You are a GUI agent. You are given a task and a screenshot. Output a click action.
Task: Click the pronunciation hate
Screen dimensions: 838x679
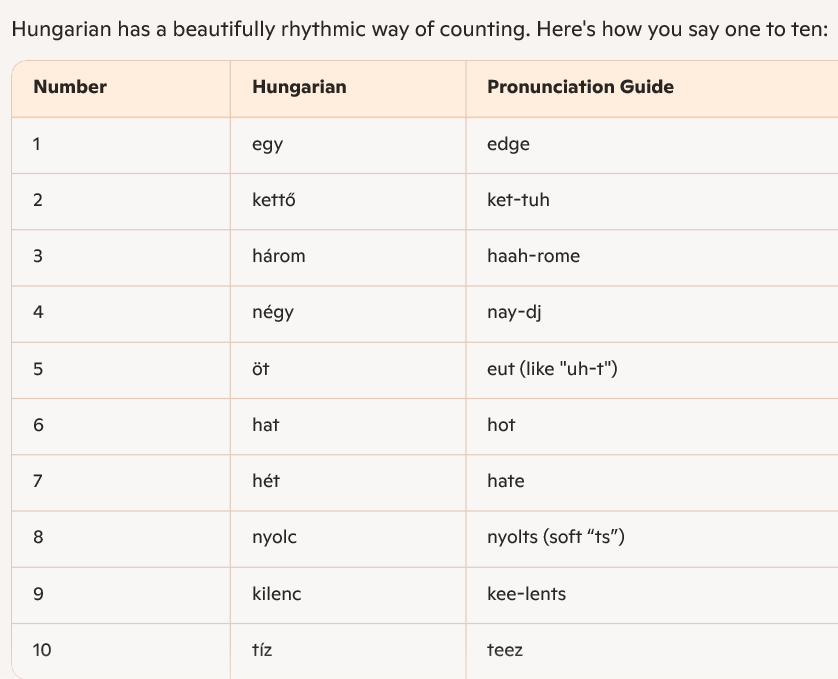pos(506,481)
